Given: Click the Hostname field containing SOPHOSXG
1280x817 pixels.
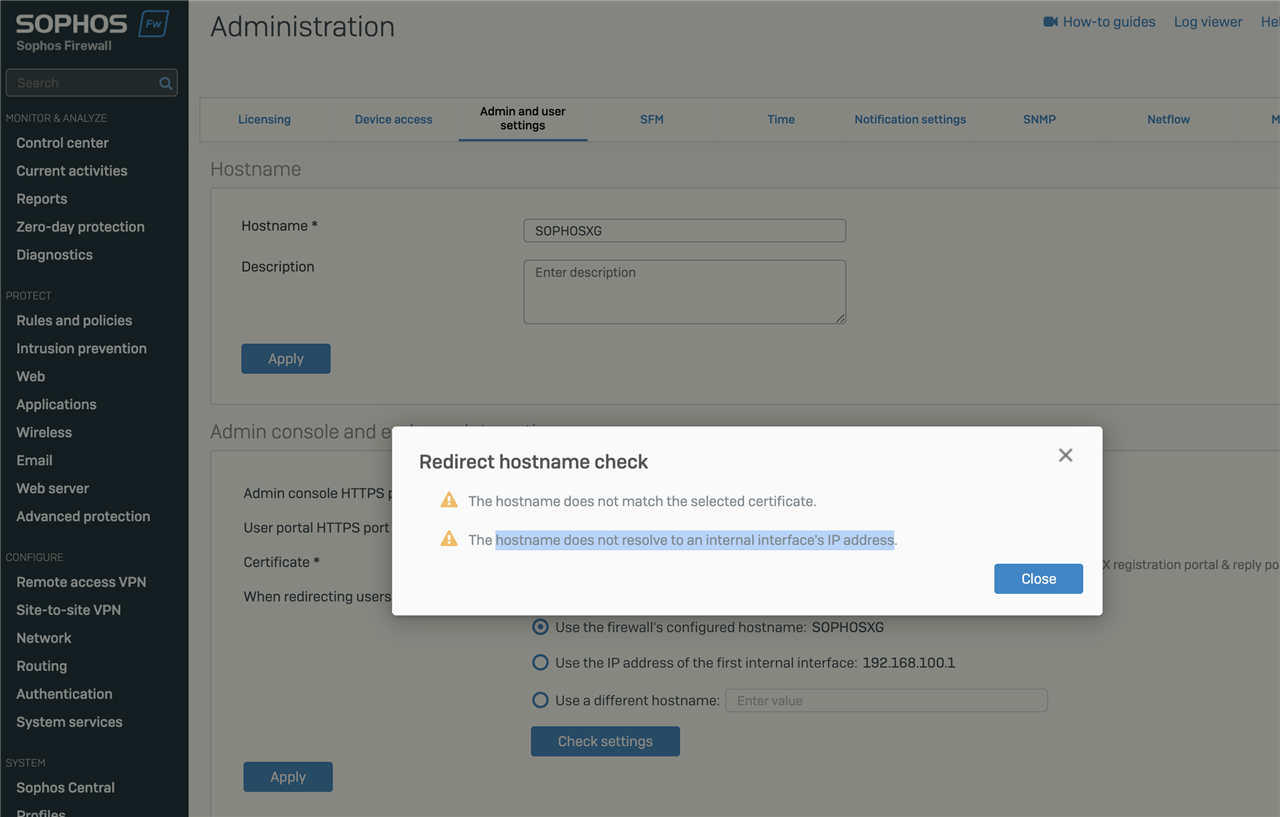Looking at the screenshot, I should [x=684, y=230].
